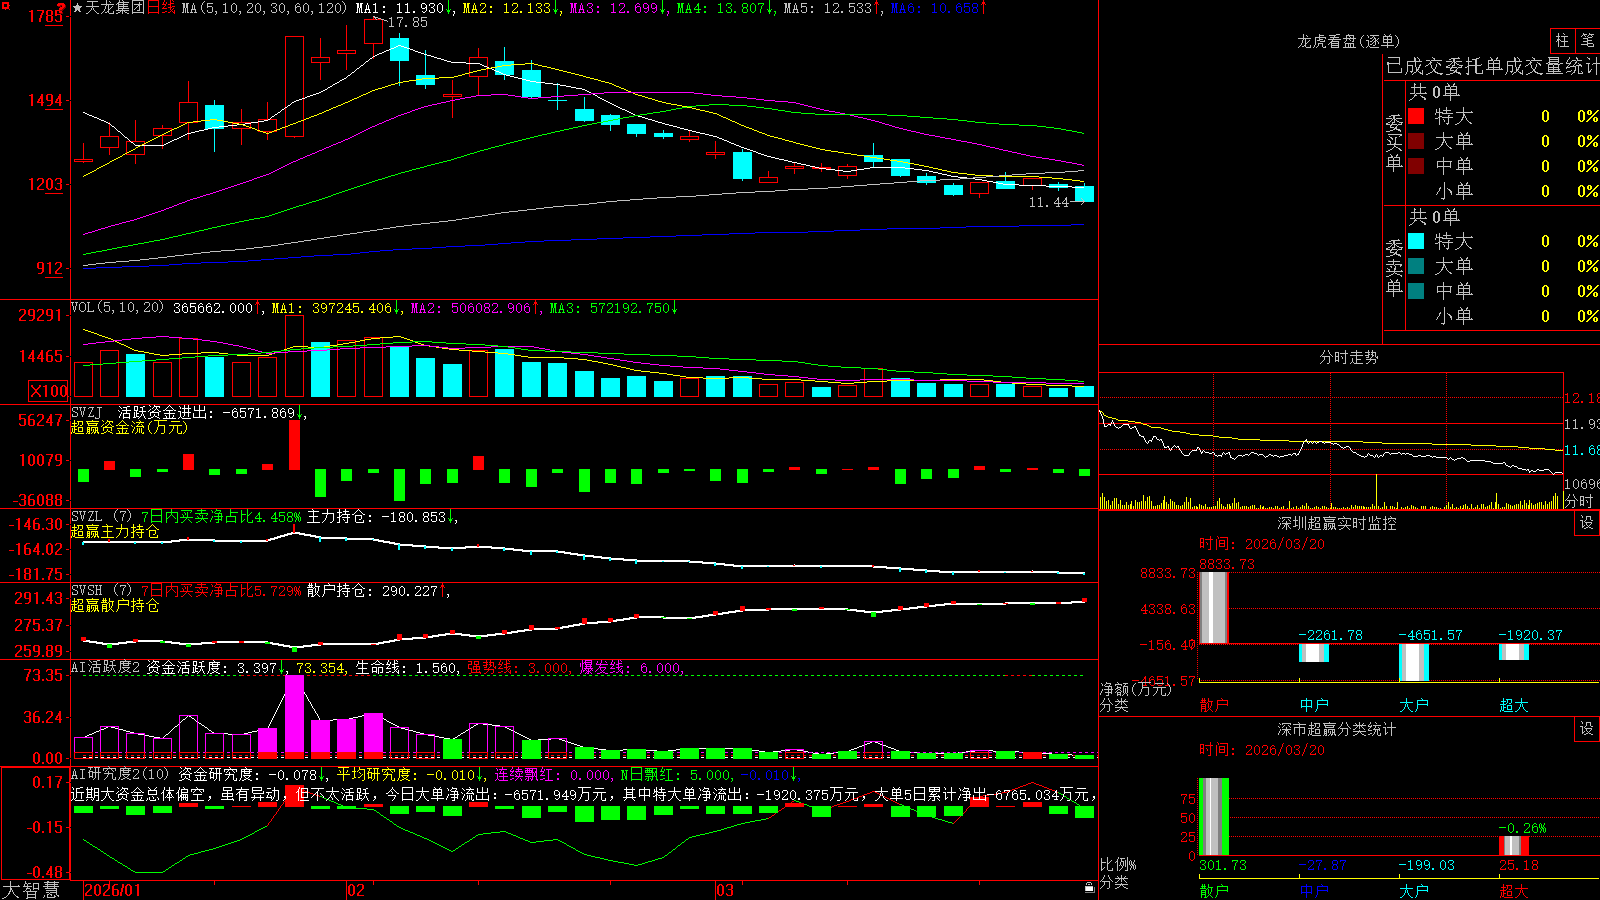
Task: Click the 日线 period label
Action: click(161, 8)
